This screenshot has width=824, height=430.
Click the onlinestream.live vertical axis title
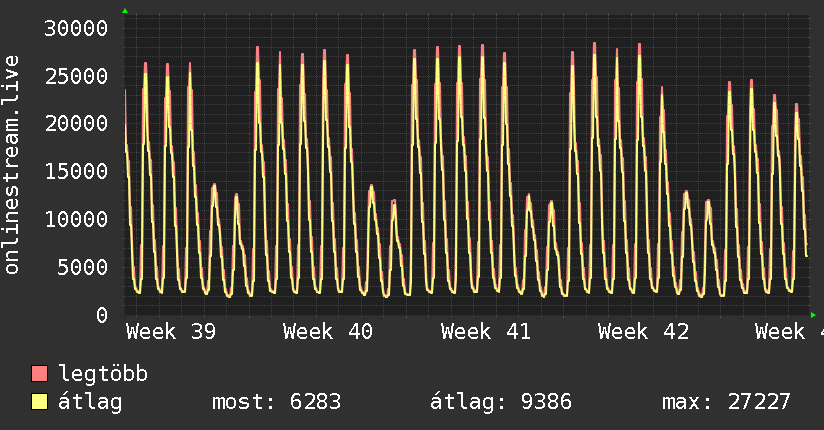coord(12,165)
